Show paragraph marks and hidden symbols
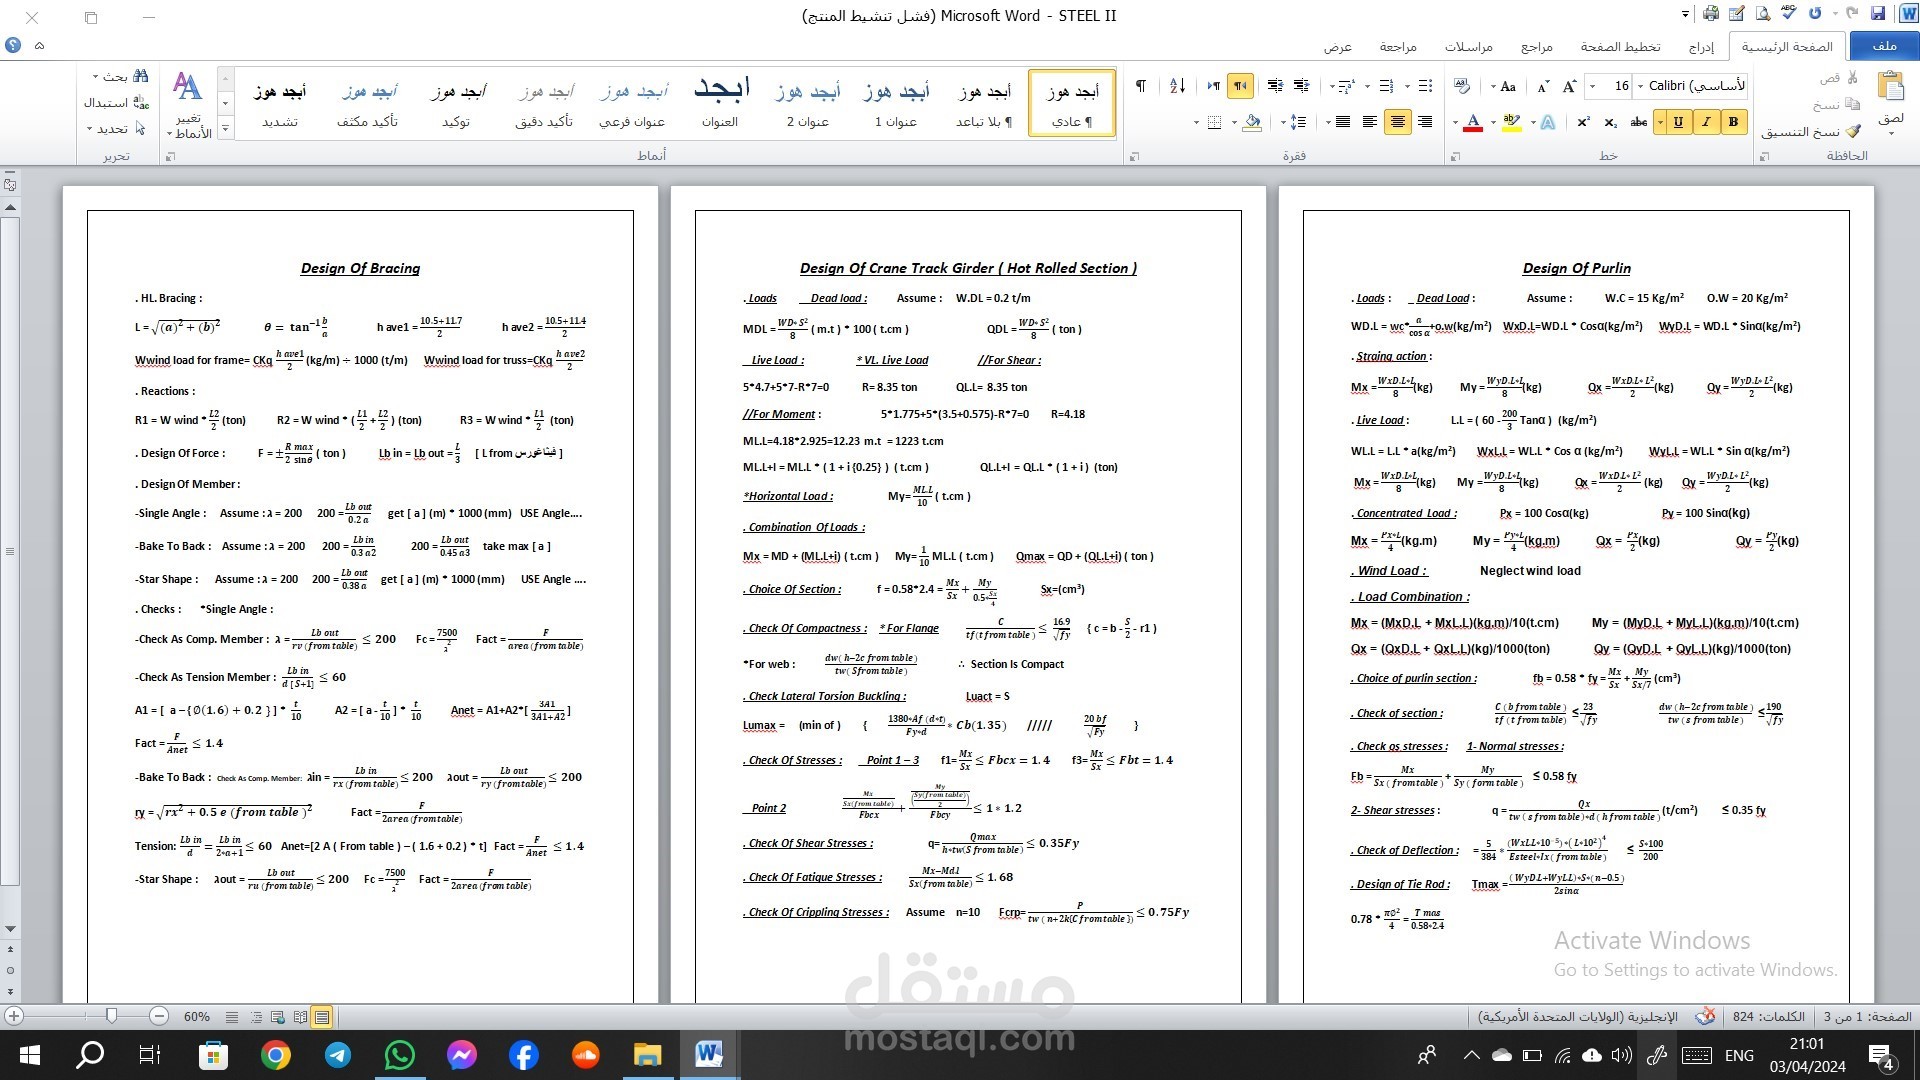This screenshot has width=1920, height=1080. click(1140, 86)
